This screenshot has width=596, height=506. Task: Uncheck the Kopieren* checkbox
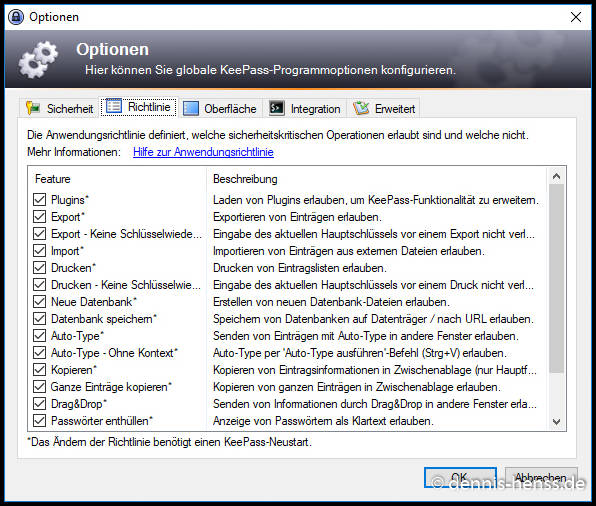click(x=40, y=370)
